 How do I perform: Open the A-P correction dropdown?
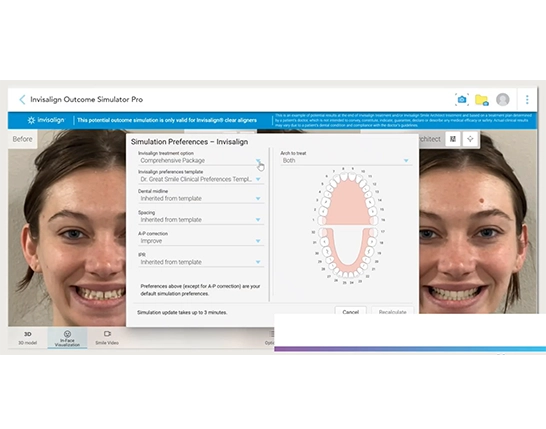tap(201, 241)
